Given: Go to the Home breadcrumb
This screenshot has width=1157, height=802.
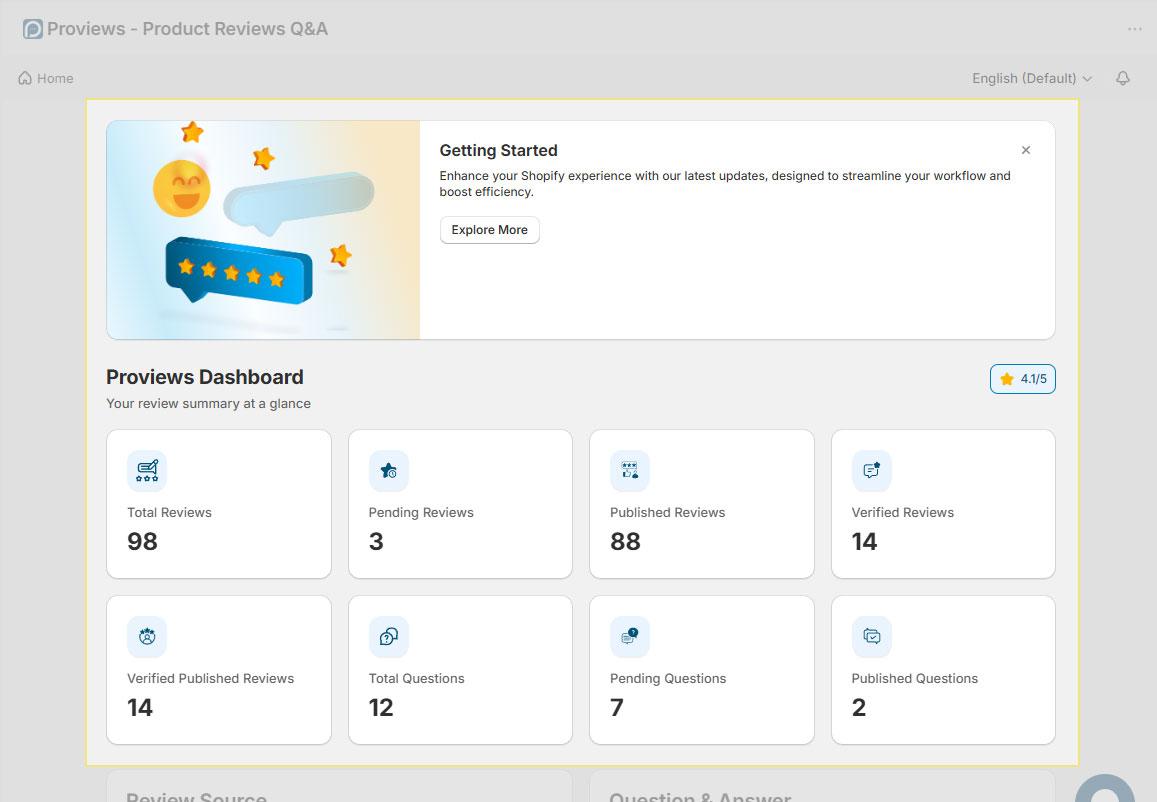Looking at the screenshot, I should 46,78.
